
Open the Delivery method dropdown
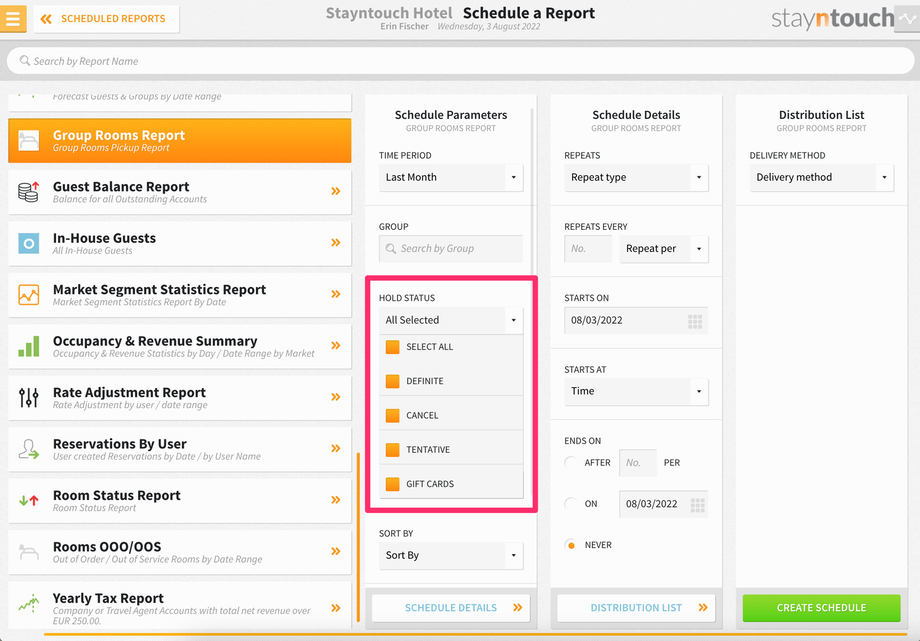[x=821, y=177]
